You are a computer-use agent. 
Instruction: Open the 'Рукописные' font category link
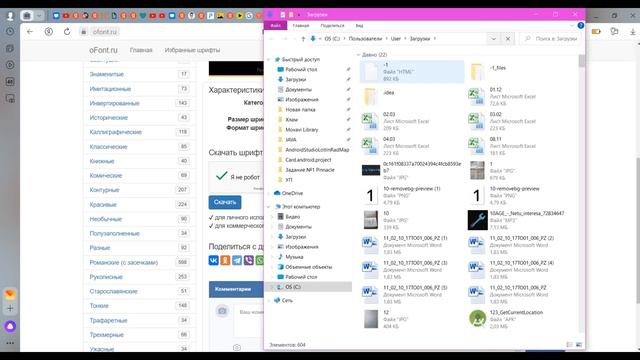click(106, 277)
